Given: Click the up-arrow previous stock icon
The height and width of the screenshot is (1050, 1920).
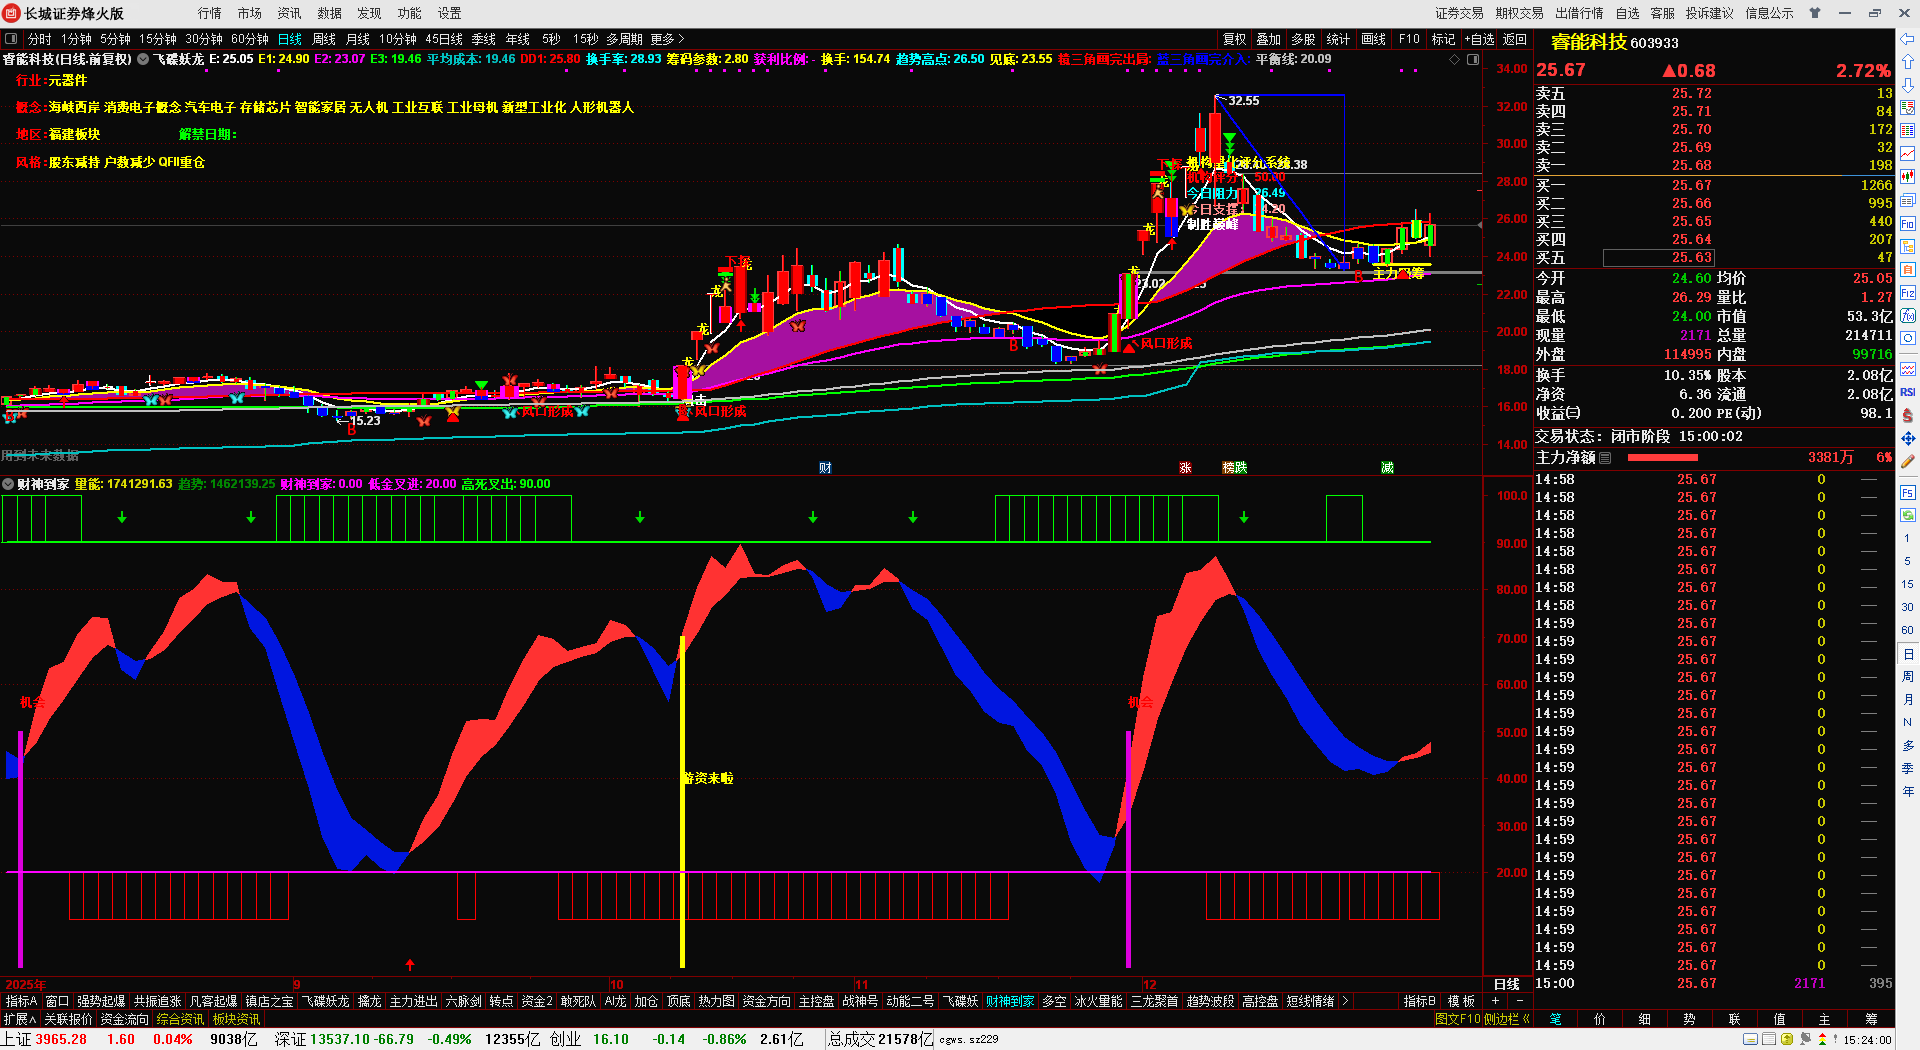Looking at the screenshot, I should [1908, 62].
